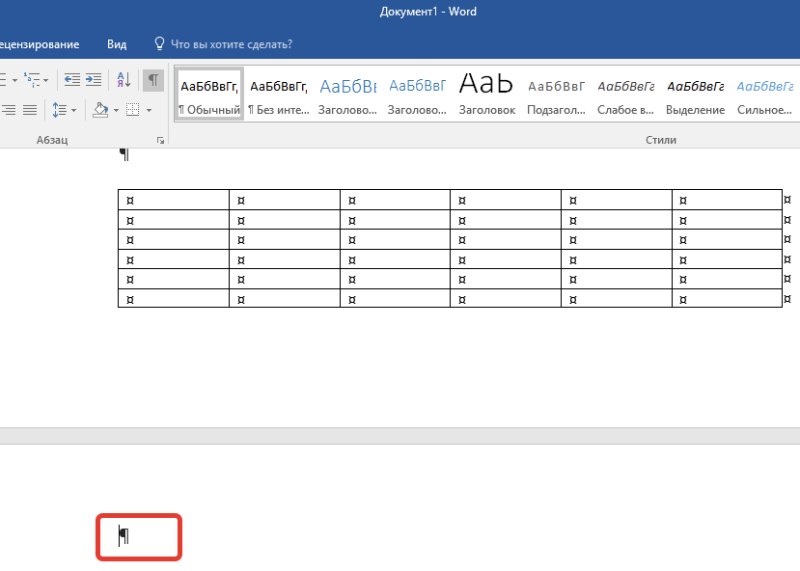
Task: Sort the selection alphabetically
Action: point(123,79)
